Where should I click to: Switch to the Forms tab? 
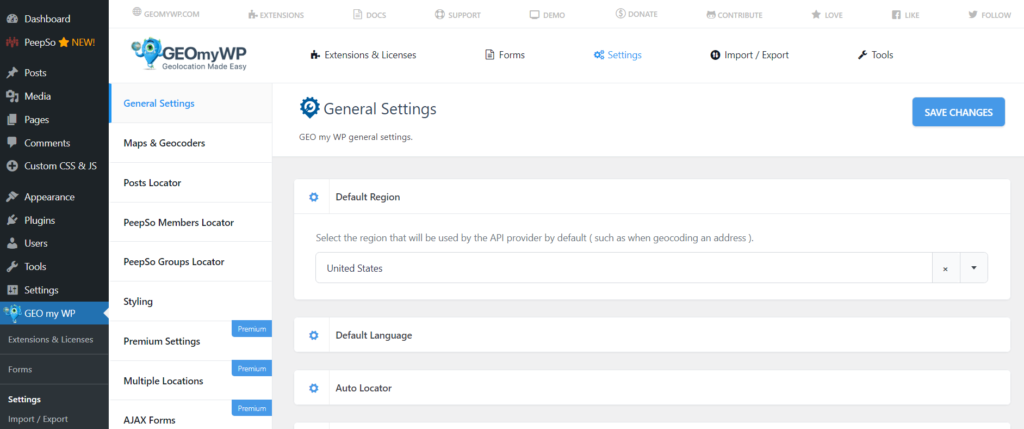click(x=505, y=55)
